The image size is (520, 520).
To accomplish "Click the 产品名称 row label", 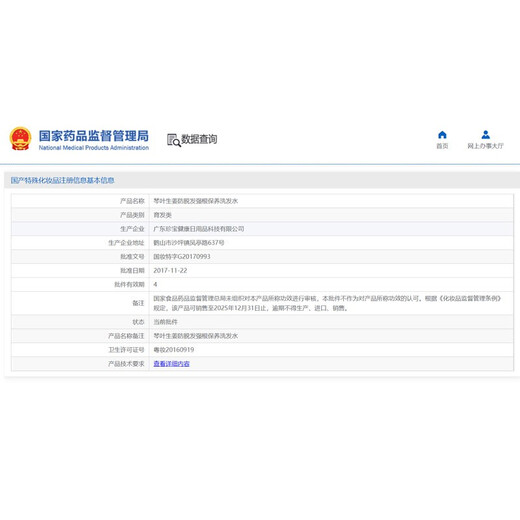I will coord(132,201).
